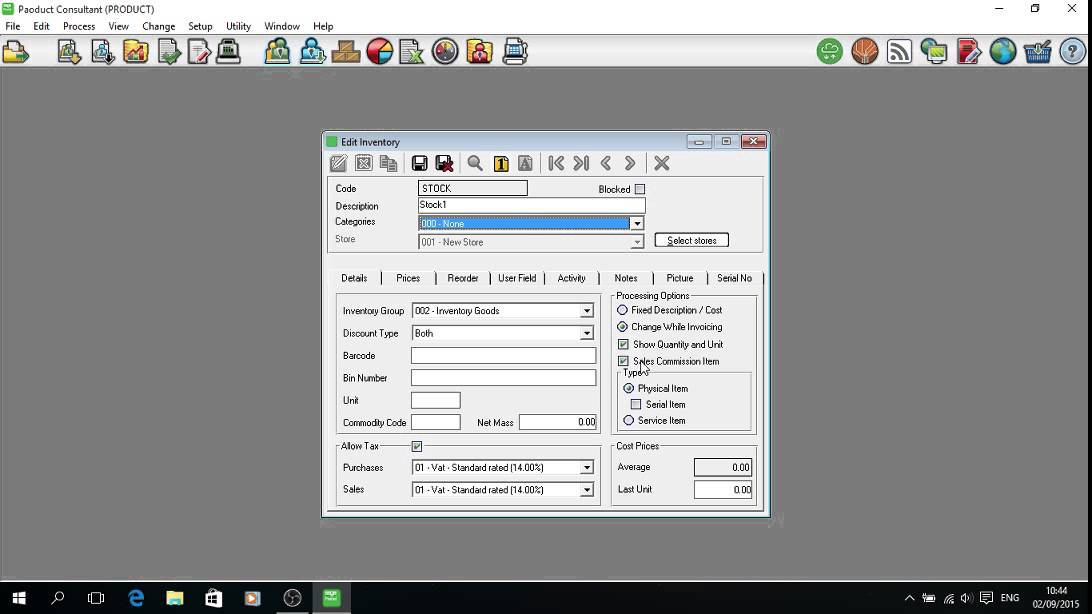Screen dimensions: 1092x614
Task: Select Fixed Description / Cost option
Action: tap(622, 310)
